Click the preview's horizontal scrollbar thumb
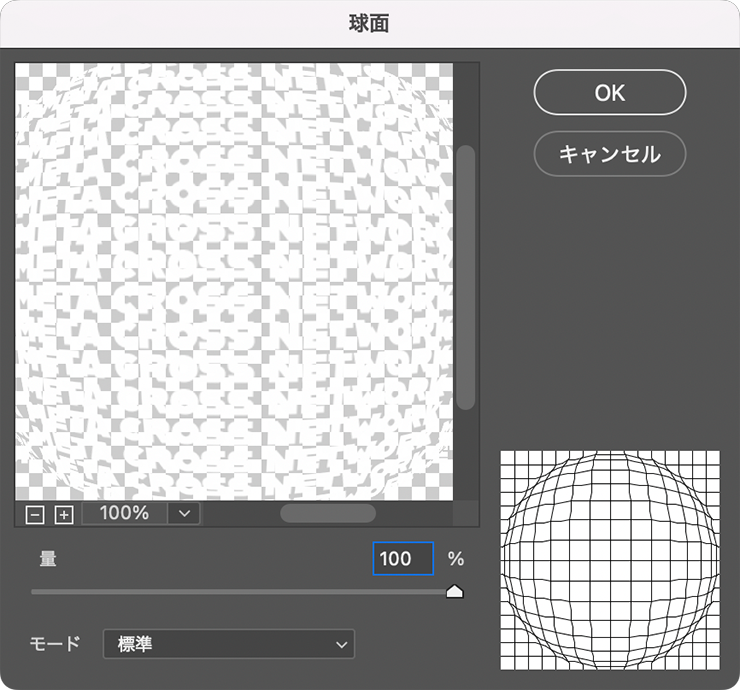 tap(327, 513)
